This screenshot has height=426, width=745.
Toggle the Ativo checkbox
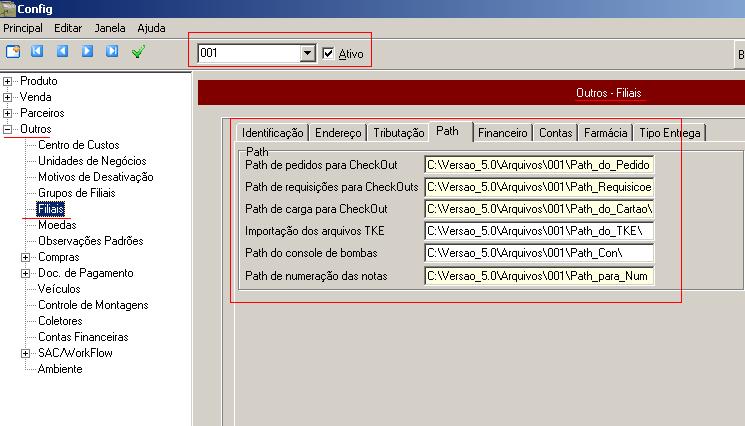[328, 53]
